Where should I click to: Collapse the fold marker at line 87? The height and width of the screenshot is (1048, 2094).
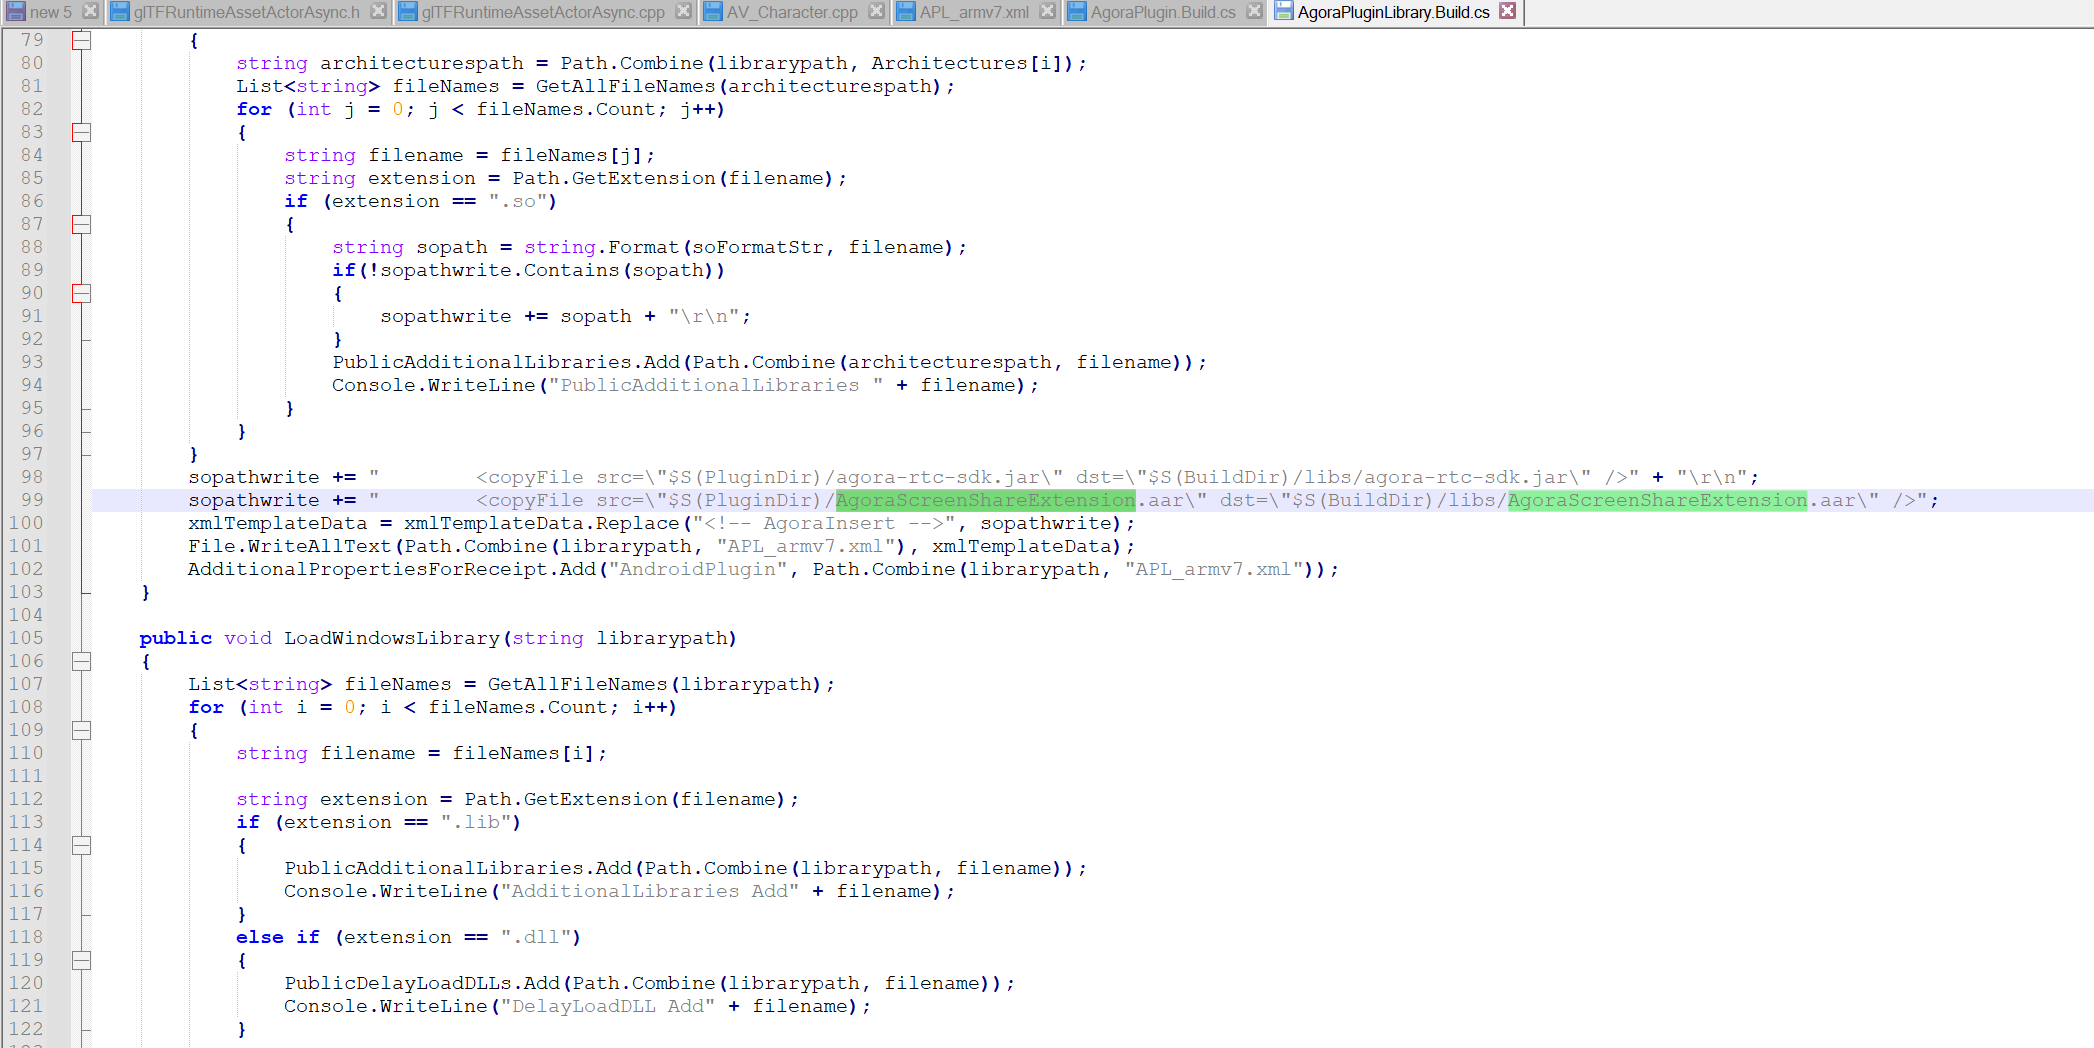coord(81,224)
